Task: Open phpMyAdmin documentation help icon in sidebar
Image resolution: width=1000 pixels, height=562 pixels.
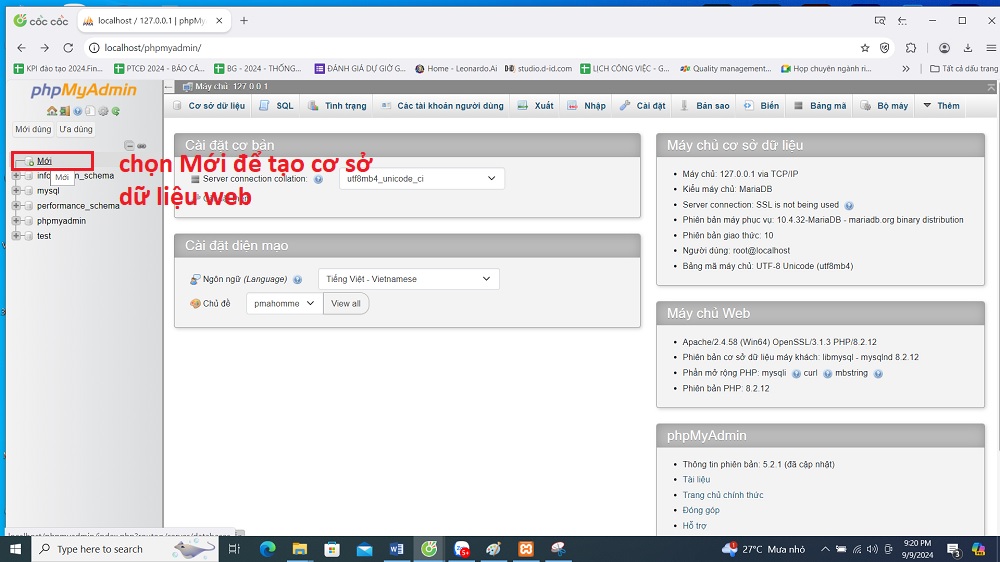Action: pyautogui.click(x=77, y=111)
